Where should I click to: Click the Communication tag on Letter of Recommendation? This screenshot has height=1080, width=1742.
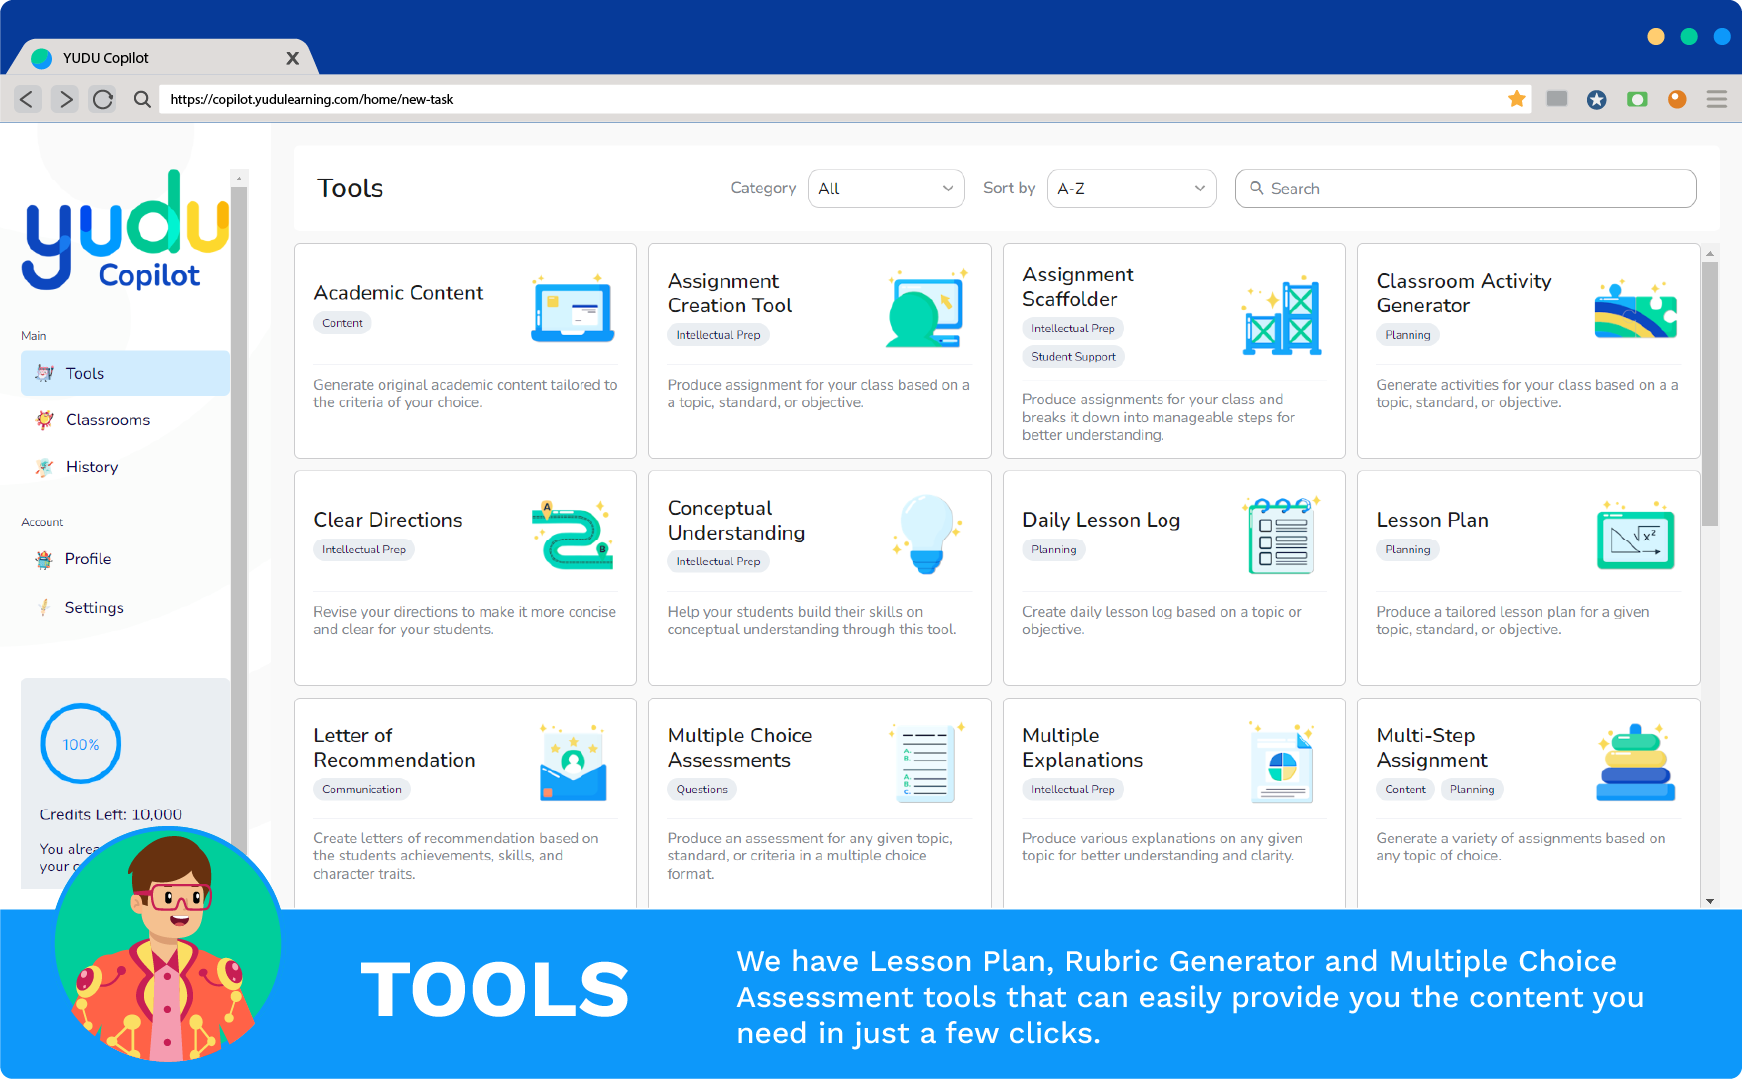click(362, 789)
